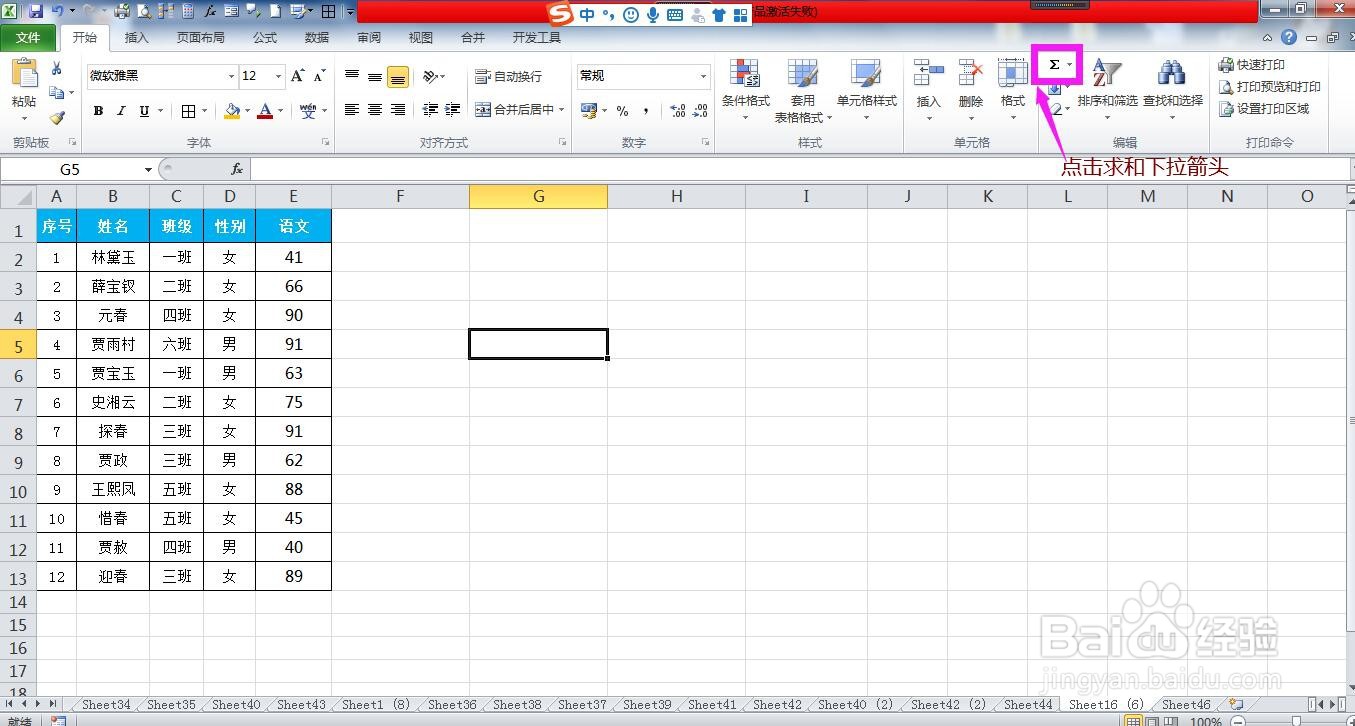Open the font color dropdown arrow

[281, 111]
